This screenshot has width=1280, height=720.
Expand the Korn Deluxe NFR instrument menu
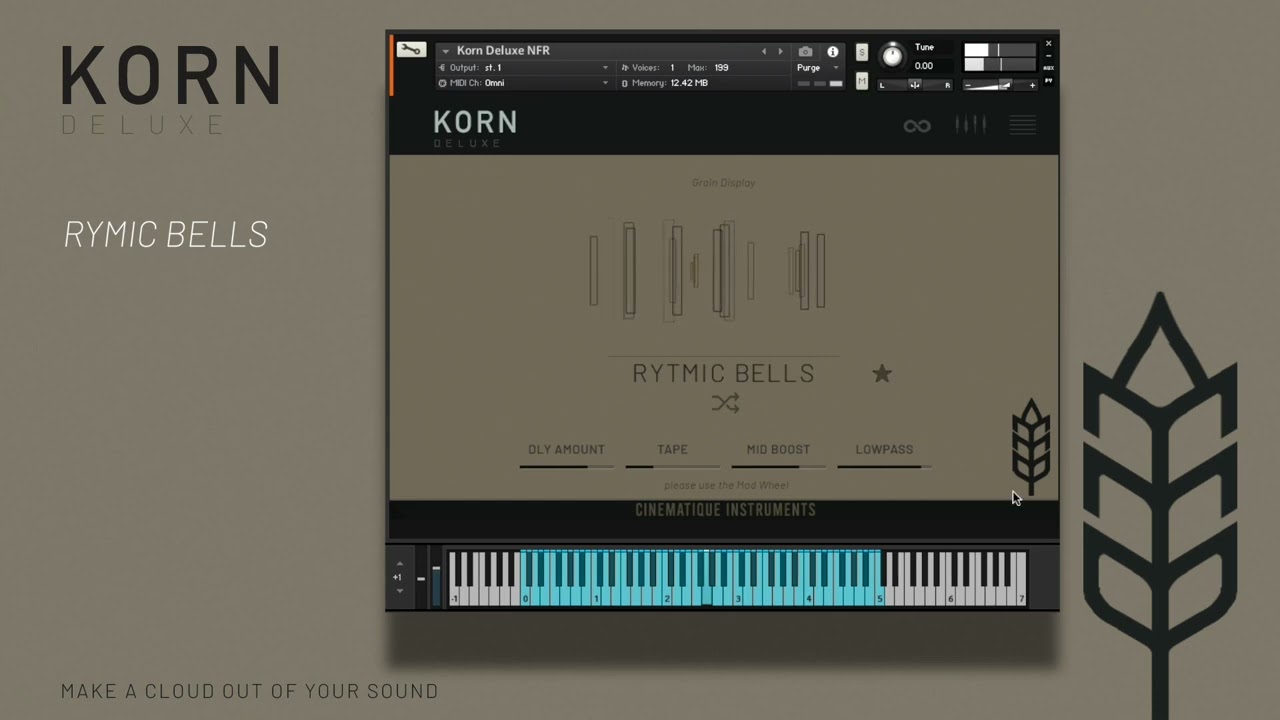click(446, 51)
